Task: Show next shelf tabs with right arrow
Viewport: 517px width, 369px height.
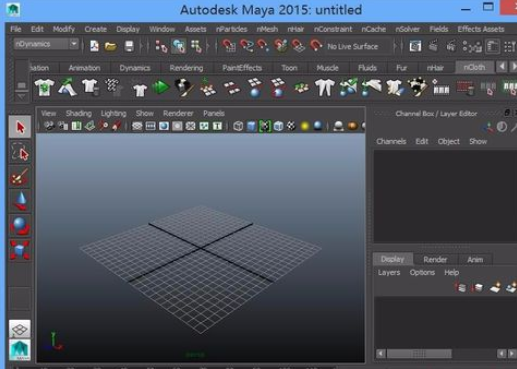Action: 513,67
